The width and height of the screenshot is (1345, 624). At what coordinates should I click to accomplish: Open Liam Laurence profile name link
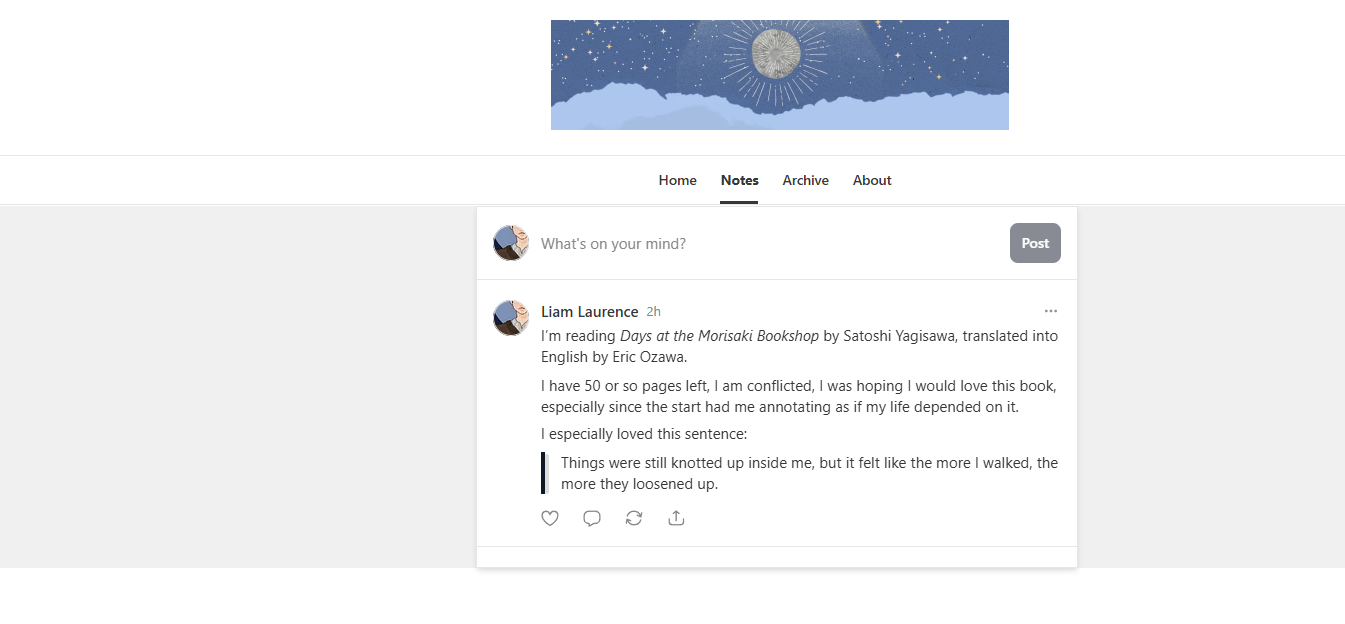589,312
